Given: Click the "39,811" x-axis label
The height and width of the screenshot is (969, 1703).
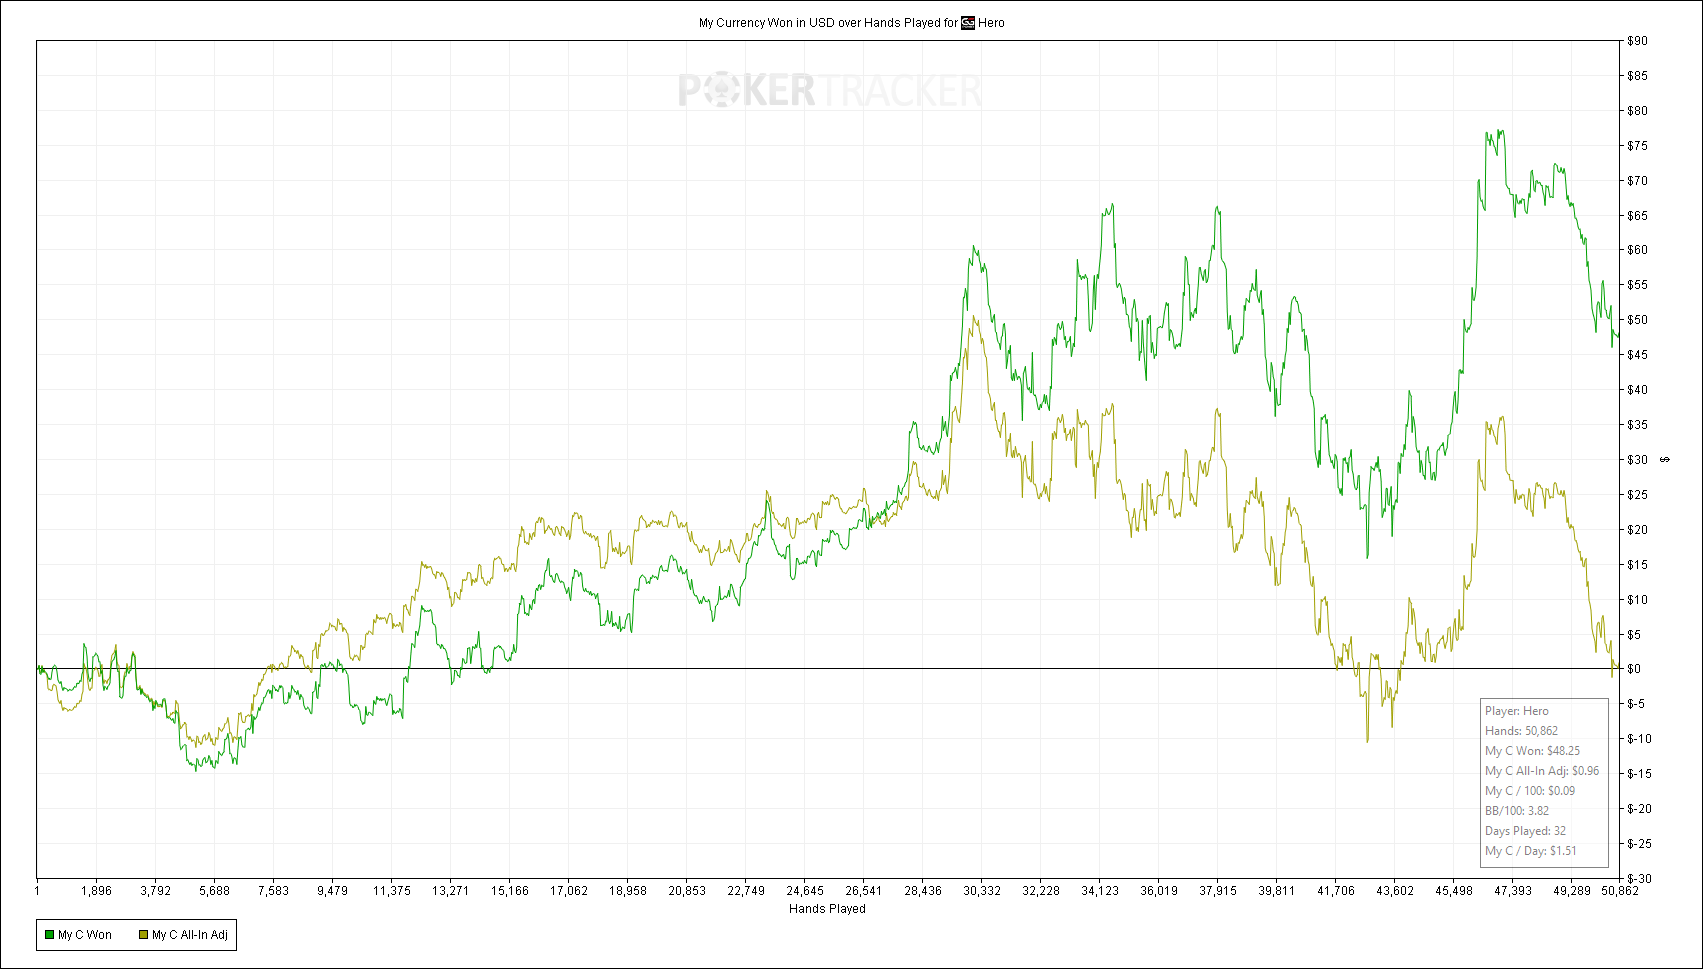Looking at the screenshot, I should (1277, 891).
